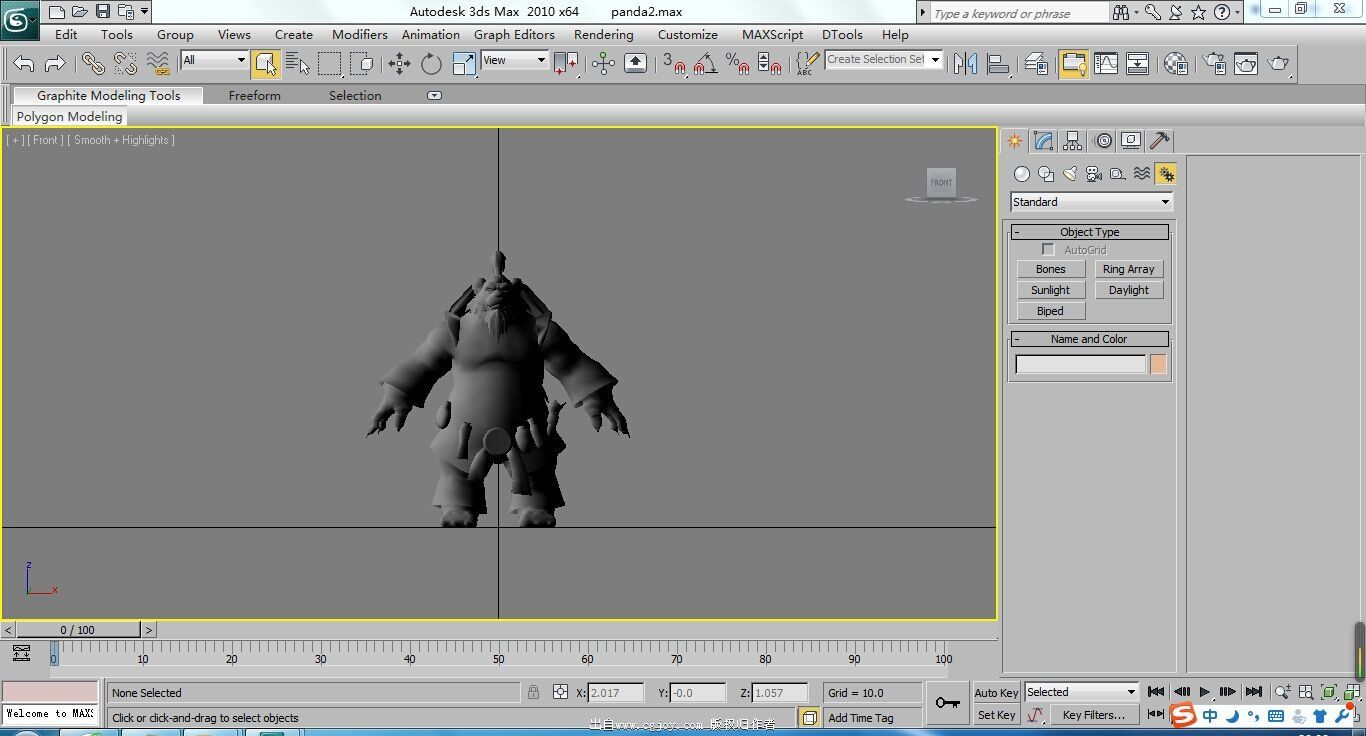Toggle Angle Snap
Screen dimensions: 1366x736
tap(705, 64)
